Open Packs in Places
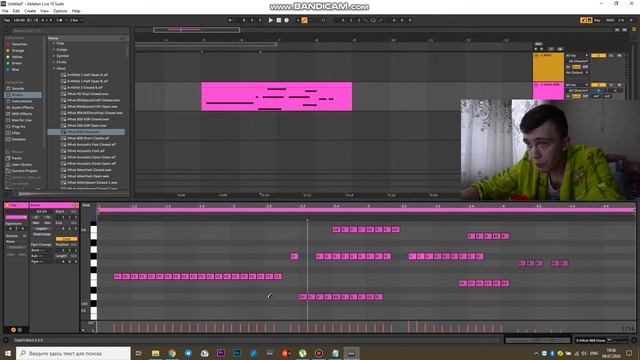 point(16,158)
